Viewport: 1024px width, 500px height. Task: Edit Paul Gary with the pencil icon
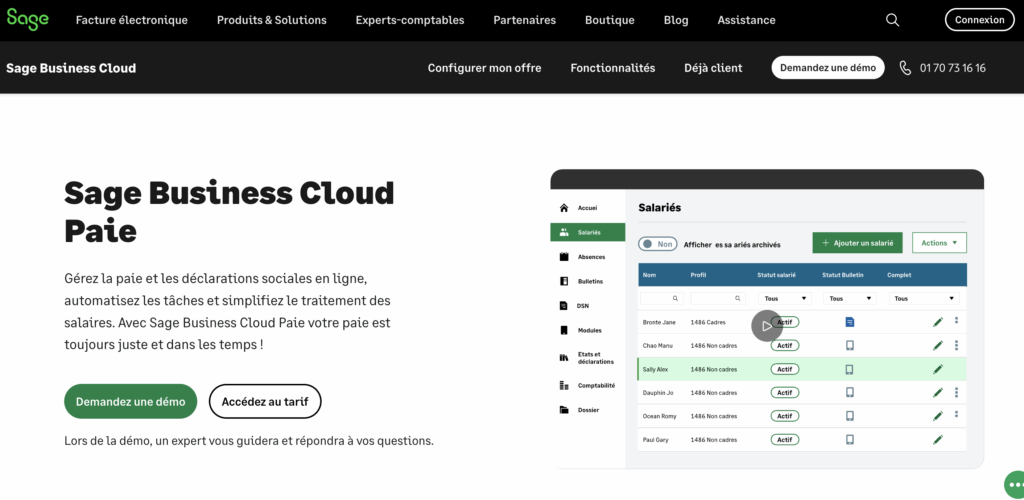[x=938, y=439]
